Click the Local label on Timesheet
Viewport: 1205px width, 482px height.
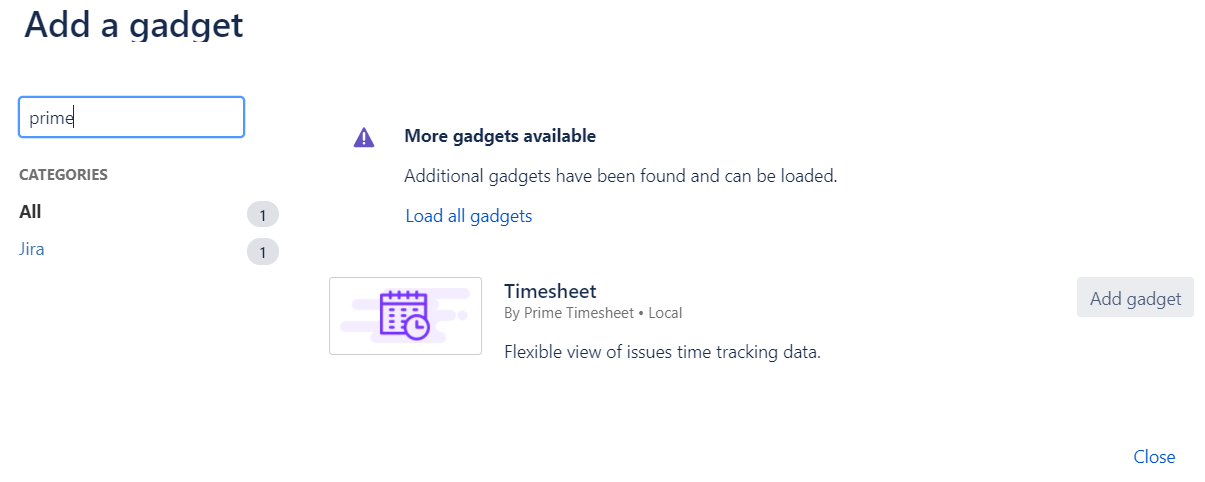point(665,313)
